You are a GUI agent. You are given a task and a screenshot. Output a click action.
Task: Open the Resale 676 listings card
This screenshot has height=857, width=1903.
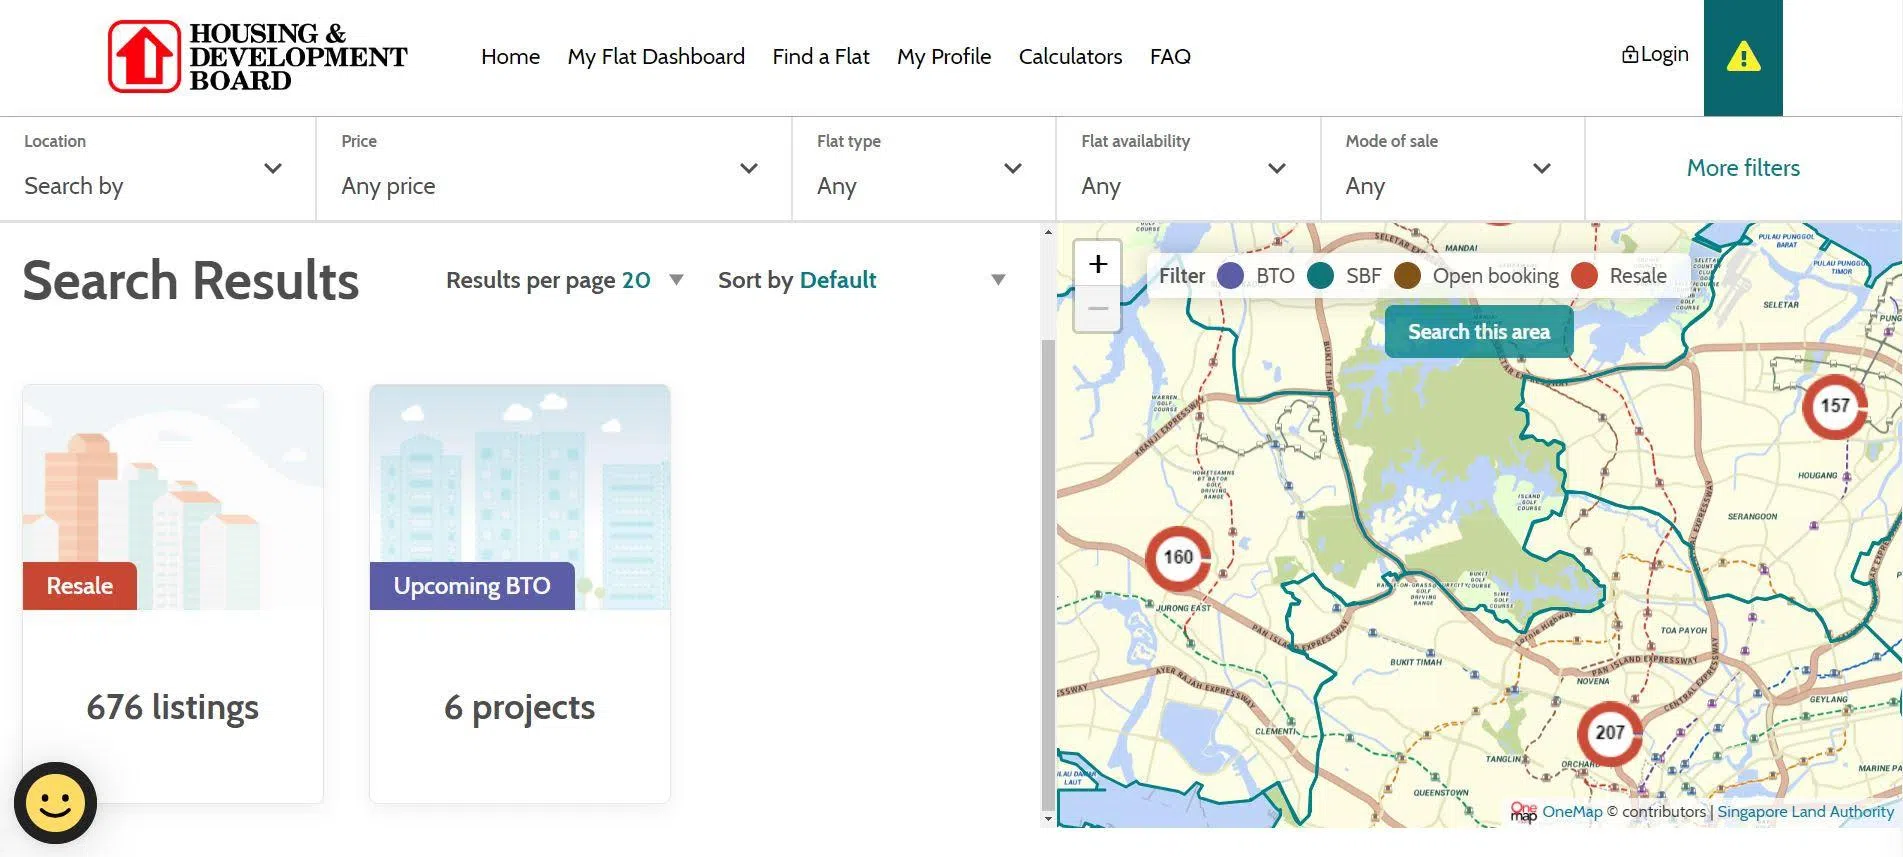tap(172, 594)
